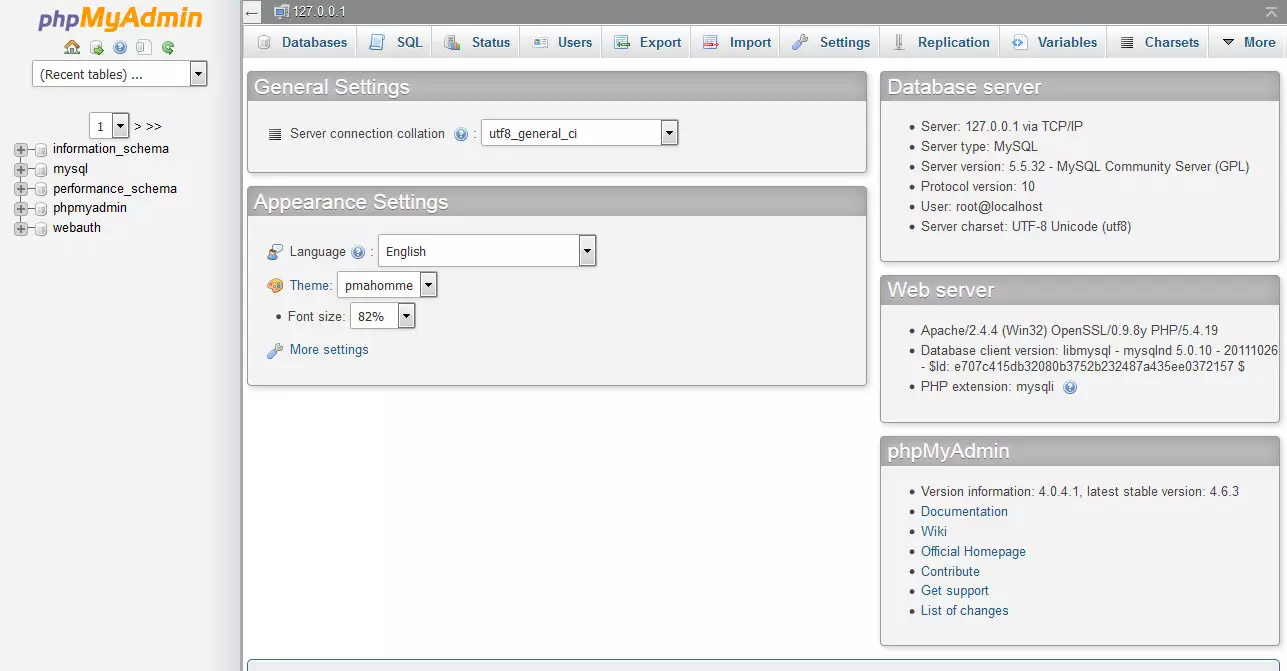Screen dimensions: 1287x671
Task: Open the More tab dropdown
Action: point(1248,42)
